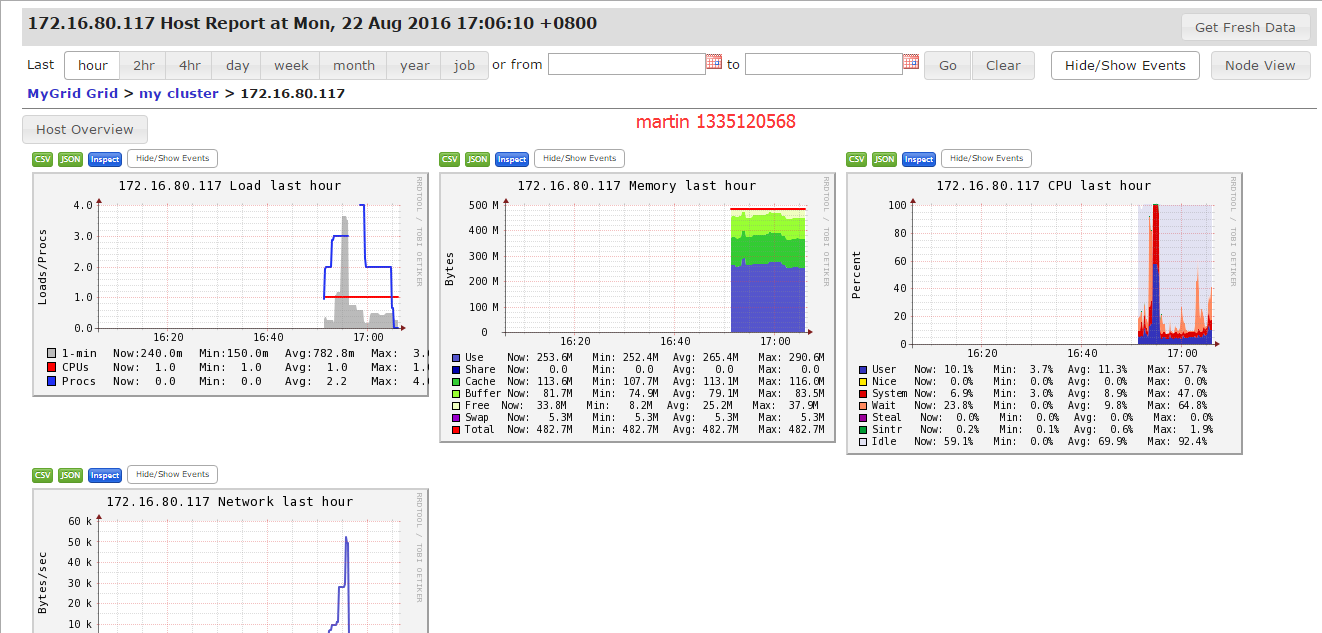Image resolution: width=1322 pixels, height=633 pixels.
Task: Click the 'from' date input field
Action: 627,64
